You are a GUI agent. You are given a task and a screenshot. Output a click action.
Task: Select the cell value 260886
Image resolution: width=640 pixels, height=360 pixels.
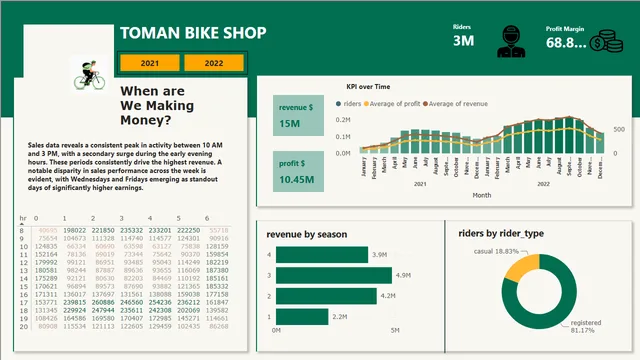click(103, 302)
